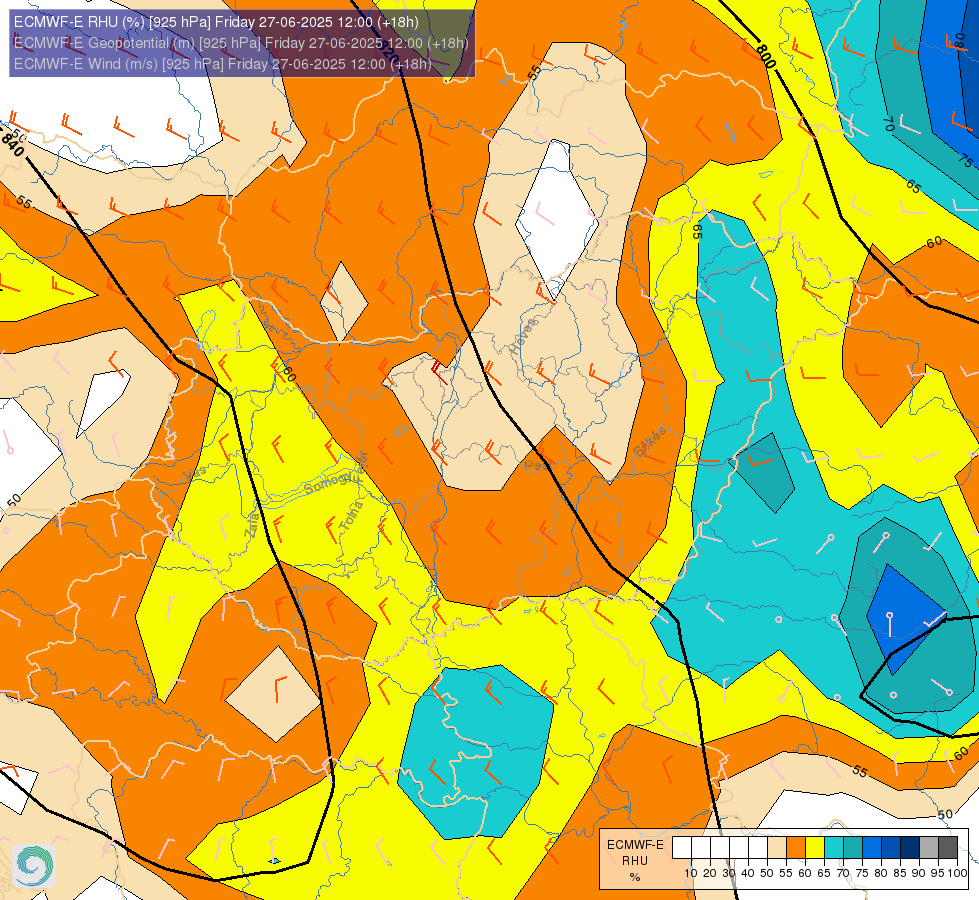Image resolution: width=979 pixels, height=900 pixels.
Task: Pick the cyan 65-70 legend swatch
Action: pyautogui.click(x=834, y=848)
